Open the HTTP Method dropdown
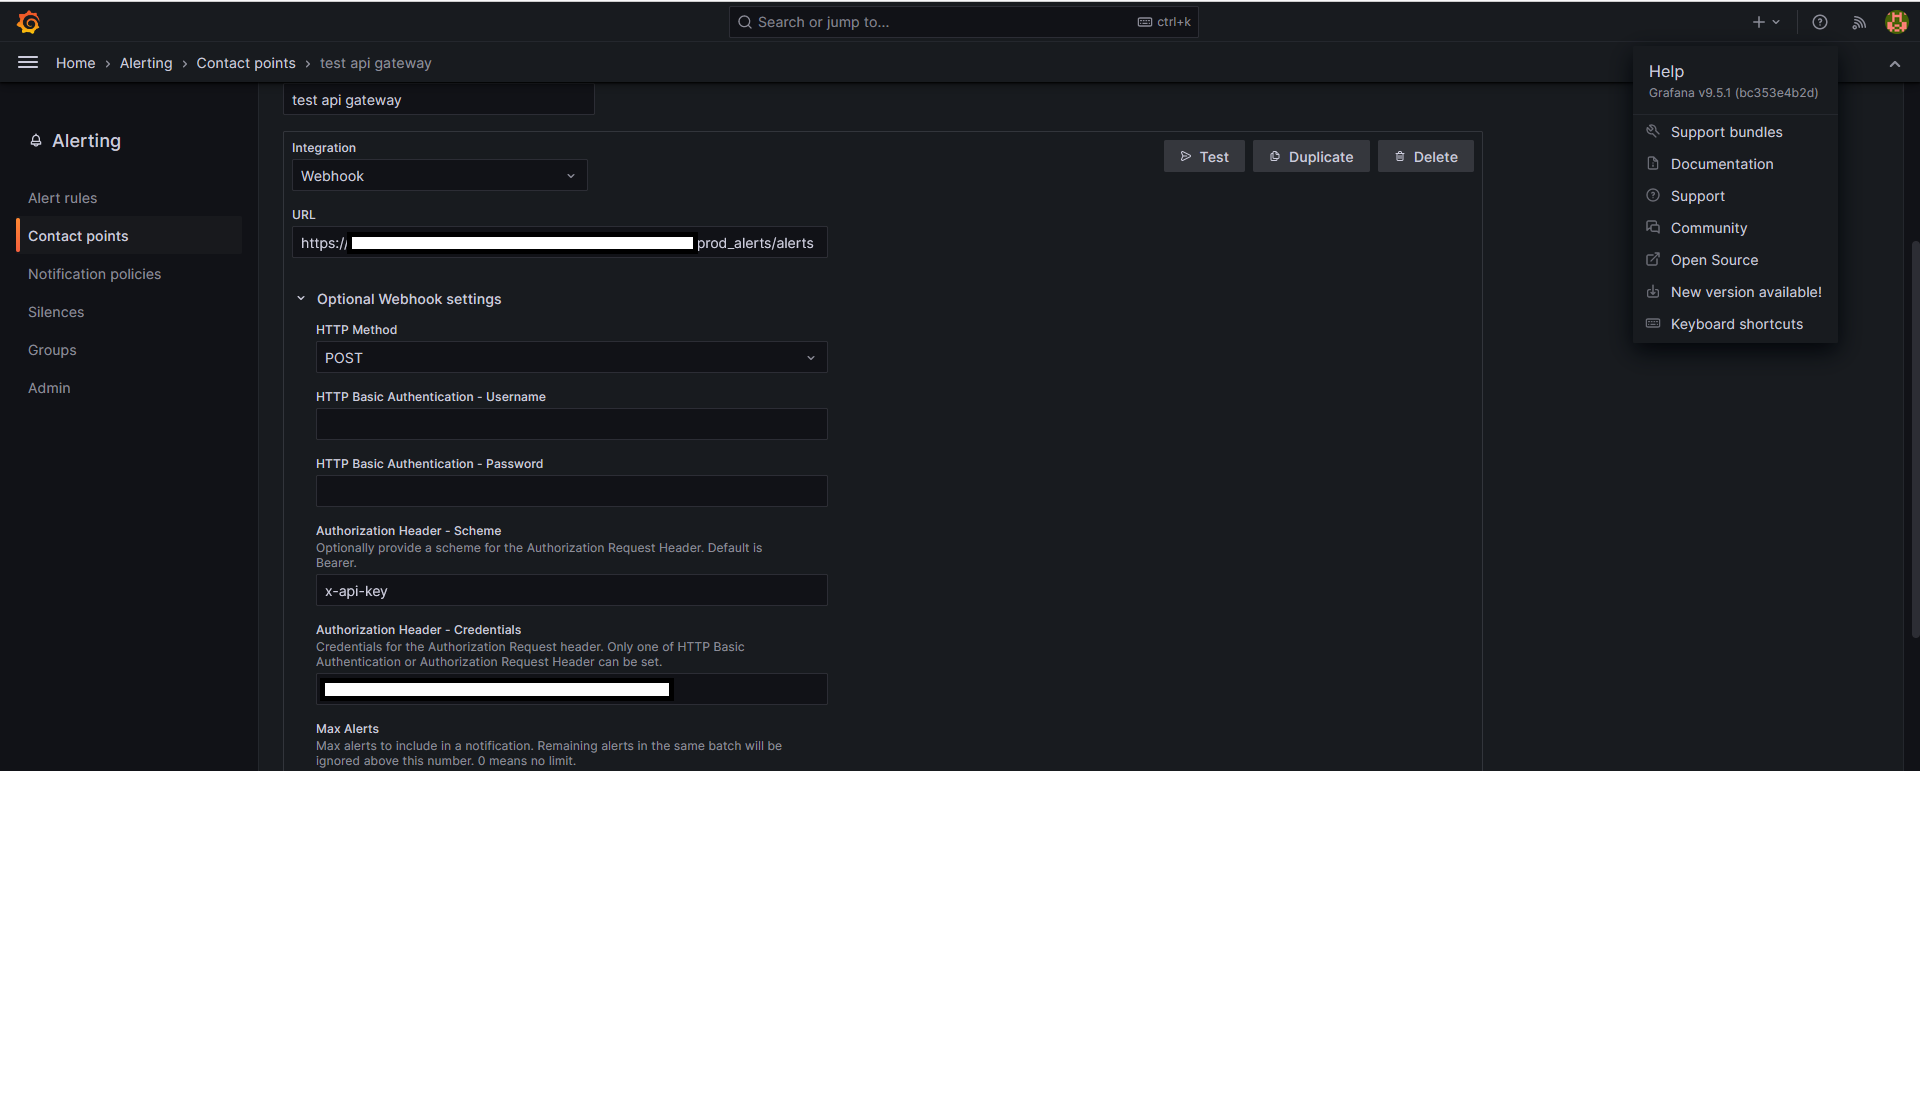 pos(570,357)
